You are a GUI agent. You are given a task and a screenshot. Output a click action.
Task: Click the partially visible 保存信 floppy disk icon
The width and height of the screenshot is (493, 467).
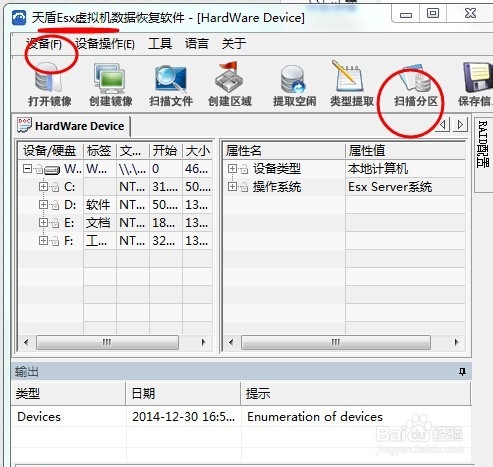(x=478, y=77)
